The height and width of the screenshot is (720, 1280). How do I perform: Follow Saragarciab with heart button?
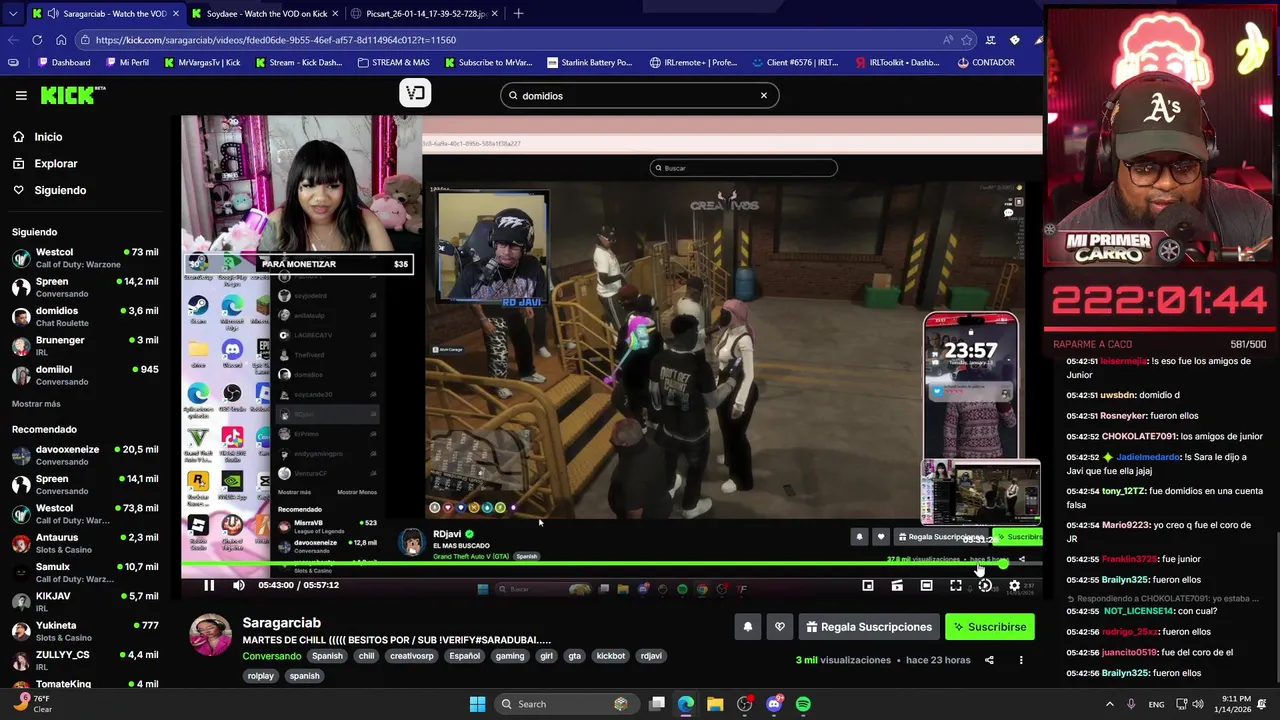(780, 627)
